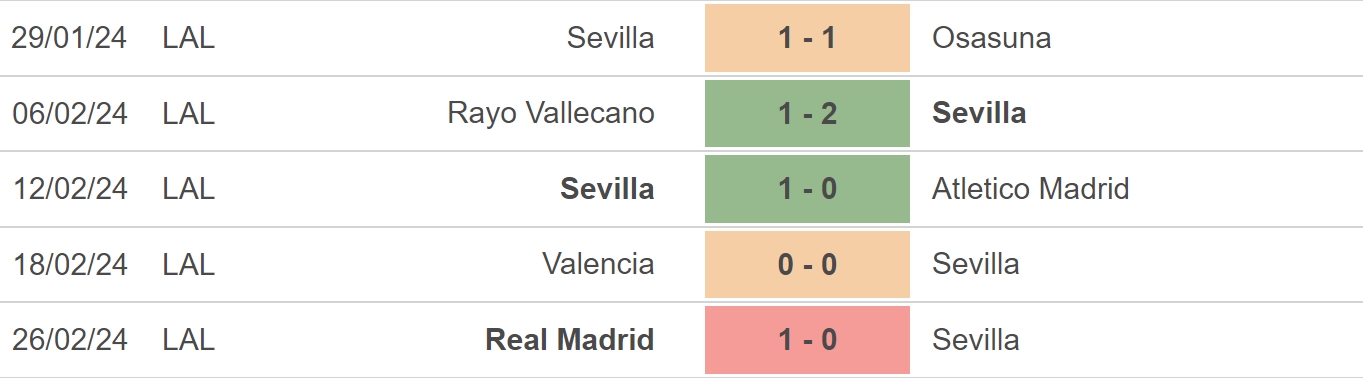1363x378 pixels.
Task: Open the Real Madrid team link
Action: pos(570,340)
